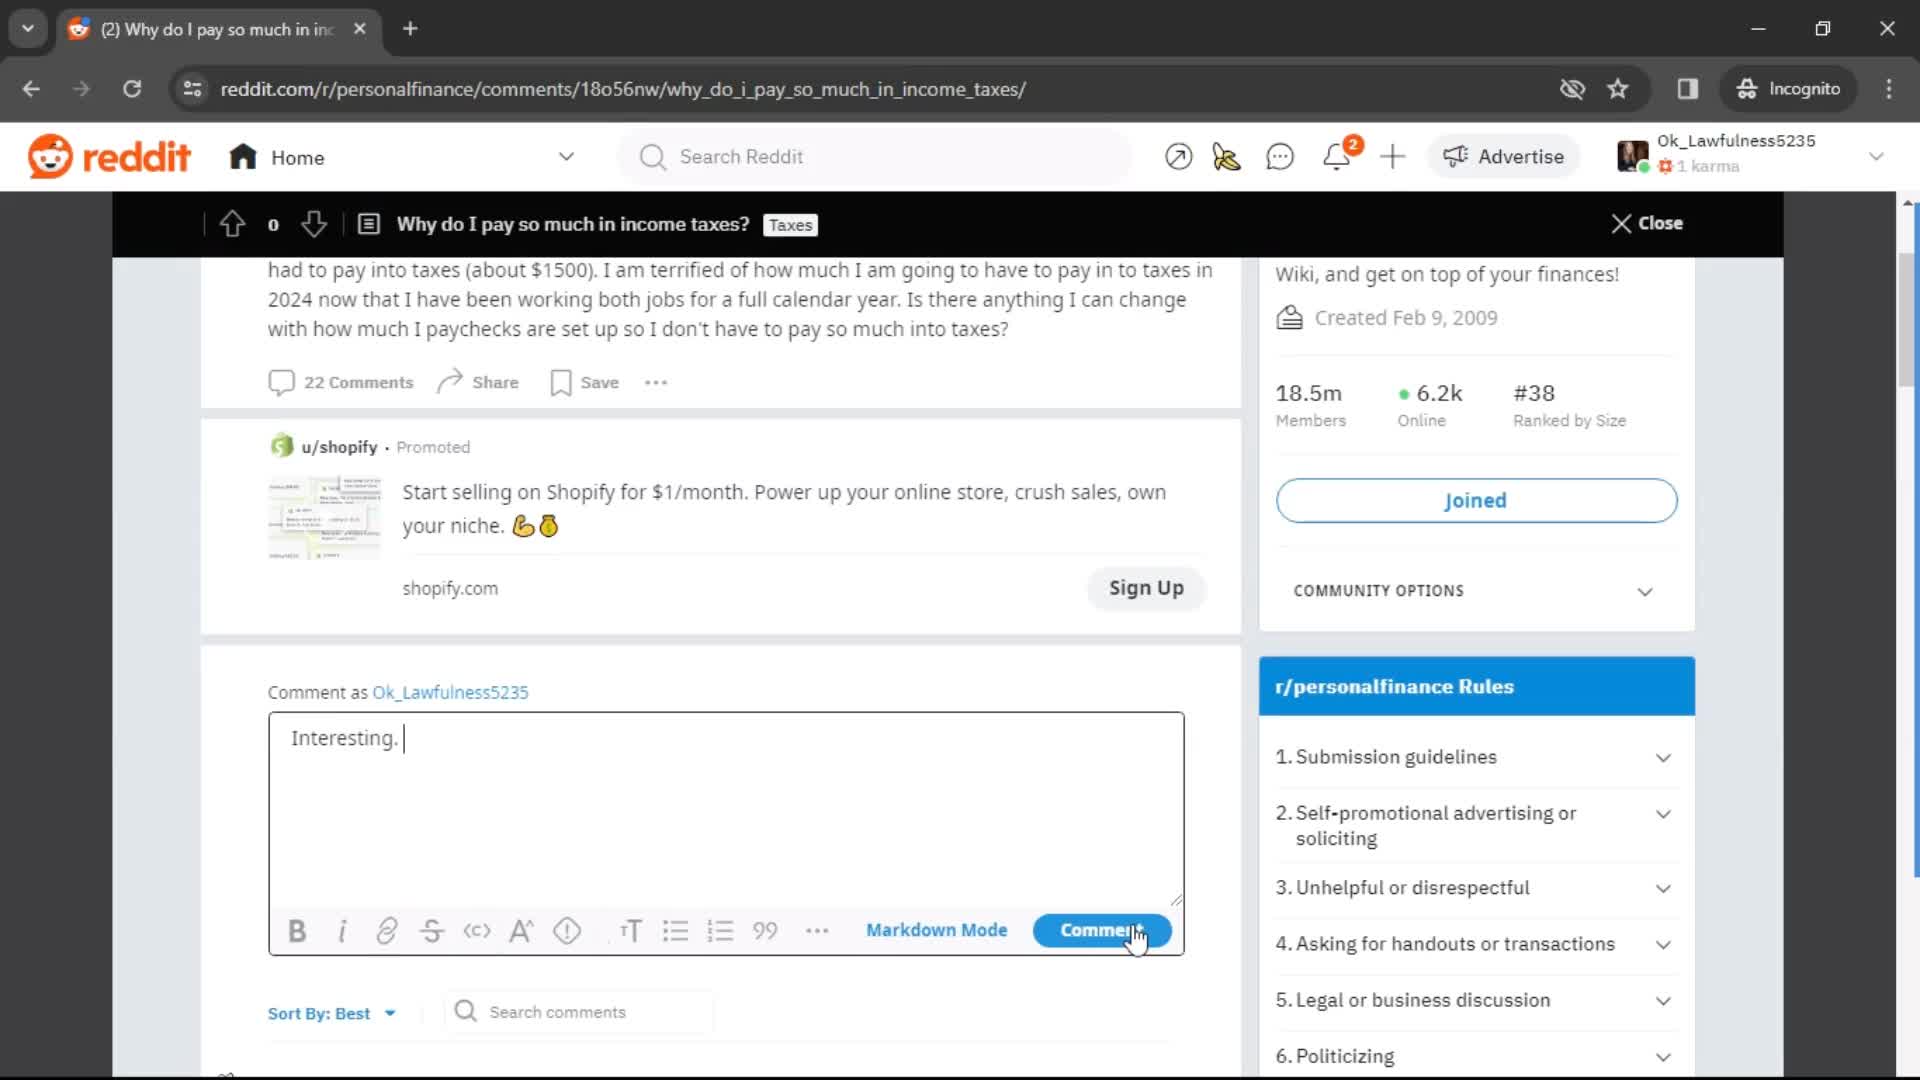Click the Numbered list icon
1920x1080 pixels.
pyautogui.click(x=720, y=930)
